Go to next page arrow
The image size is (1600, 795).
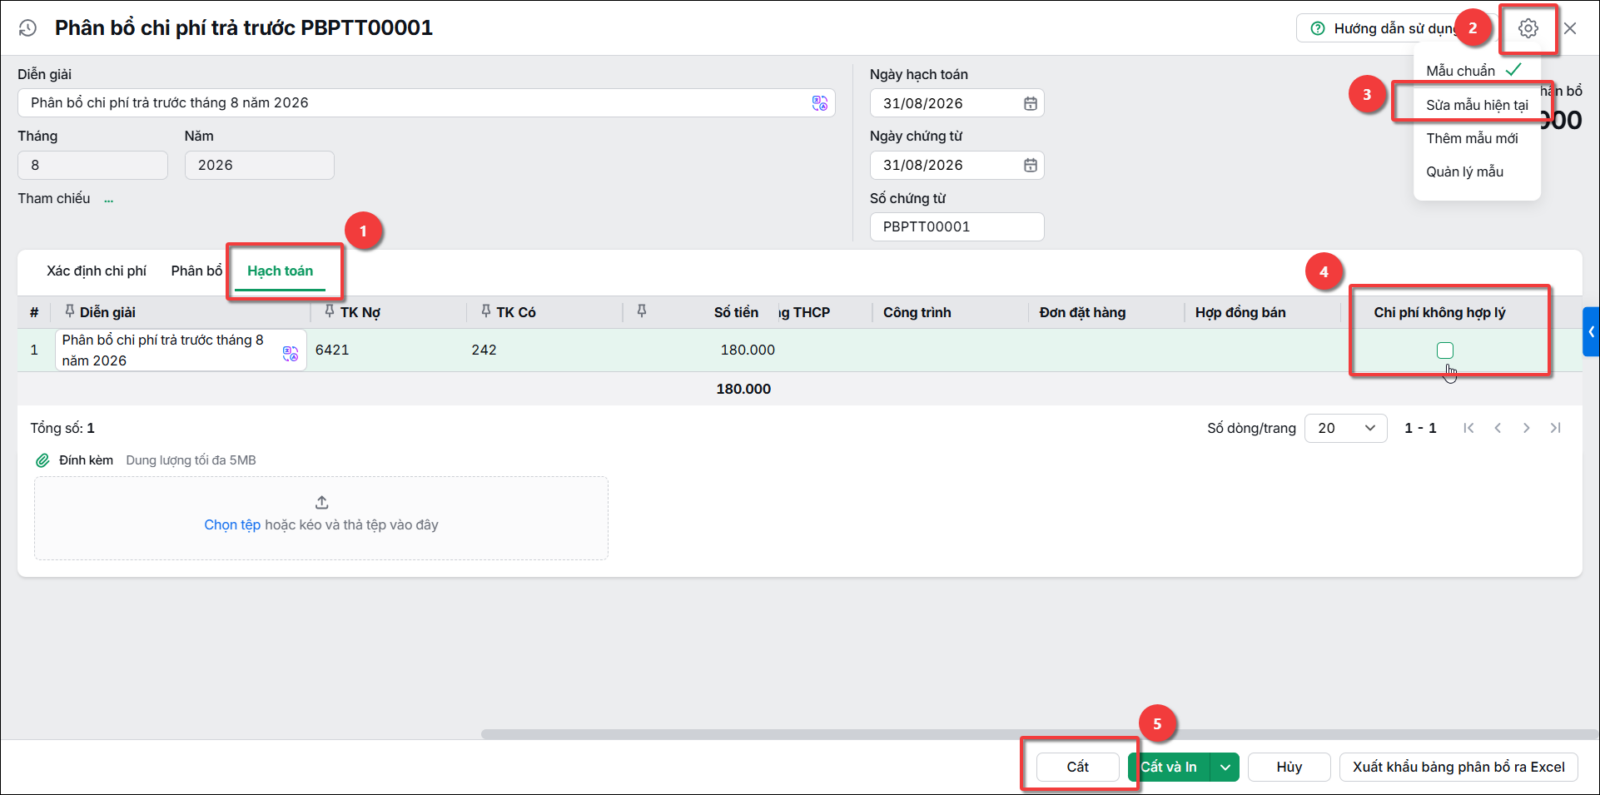[1526, 428]
